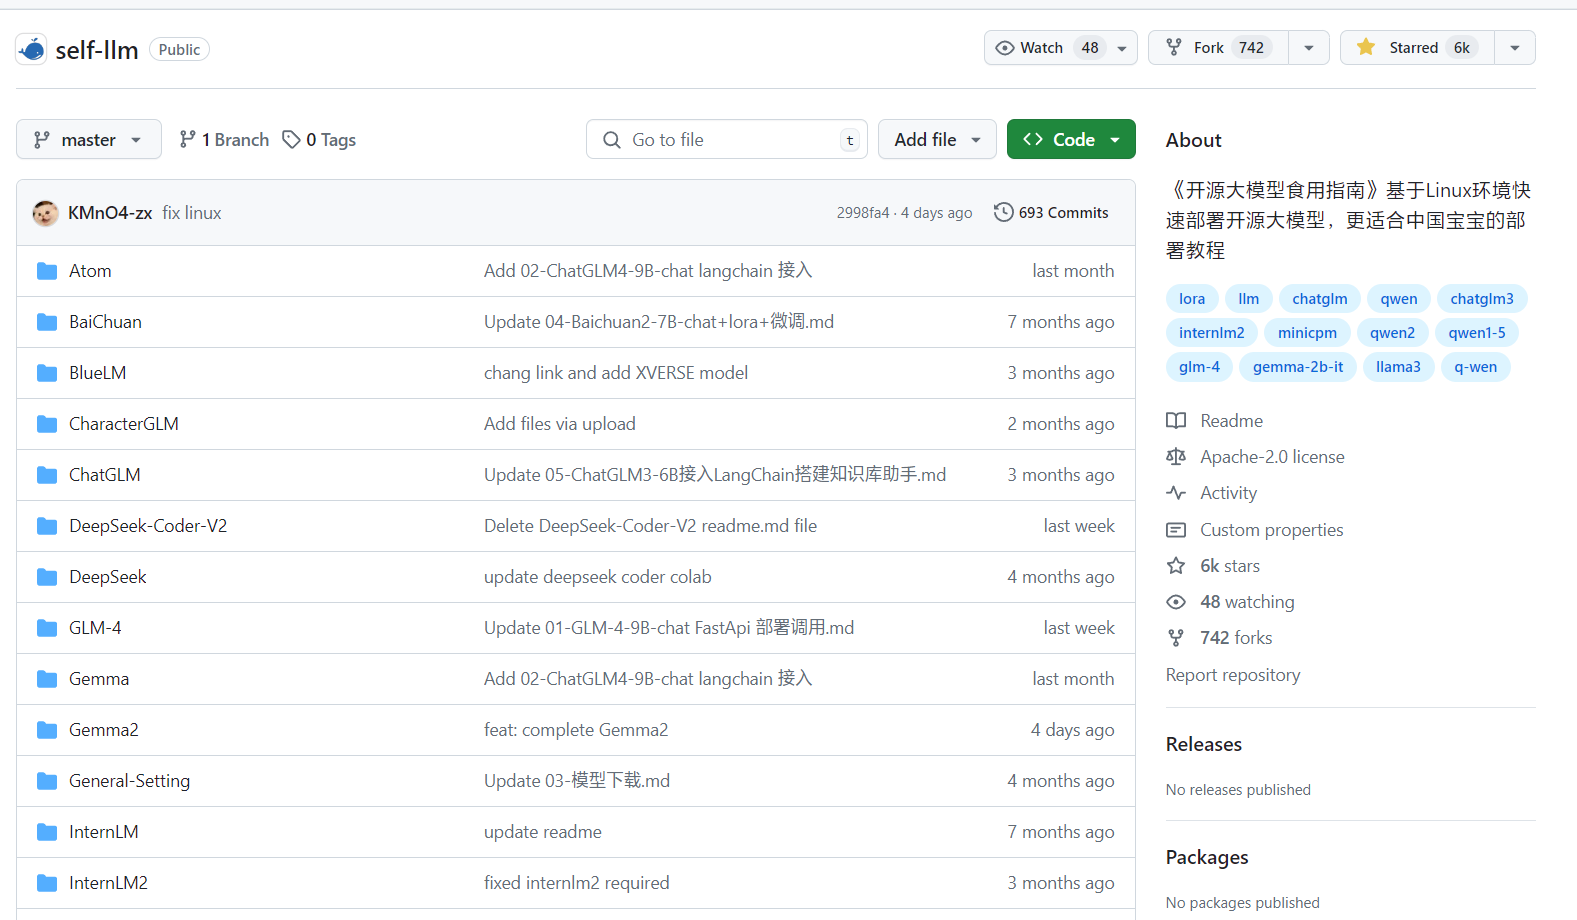Screen dimensions: 1577x920
Task: Click the BlueLM folder icon
Action: 47,373
